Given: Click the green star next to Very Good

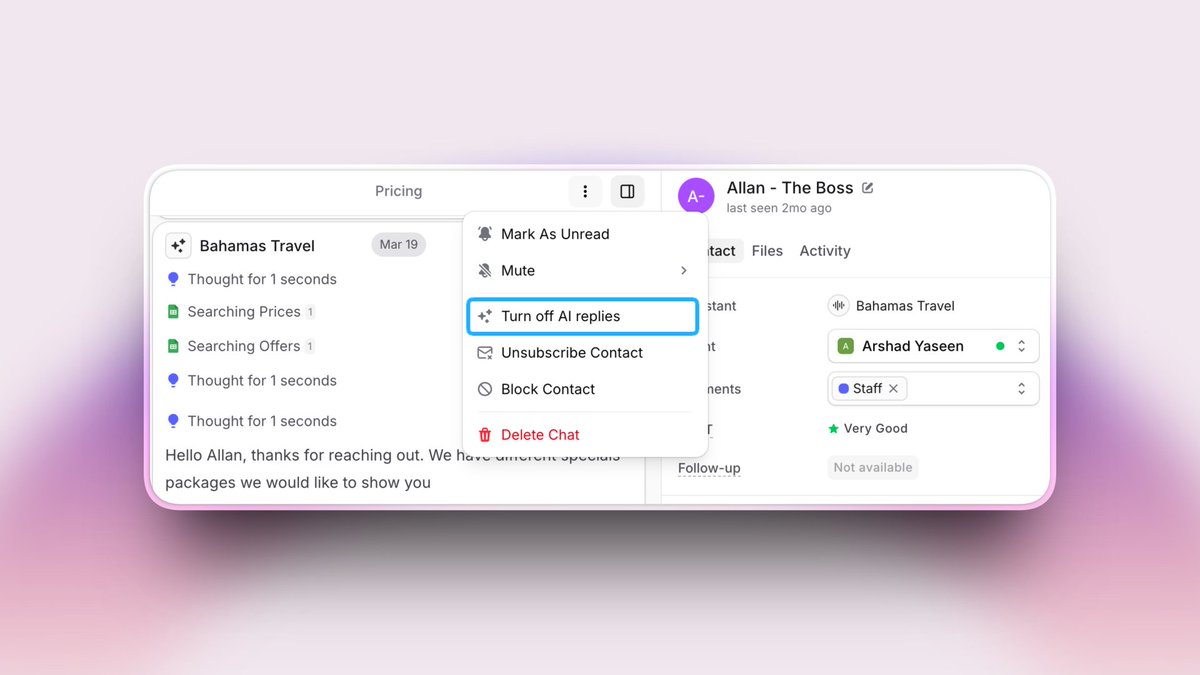Looking at the screenshot, I should coord(833,428).
